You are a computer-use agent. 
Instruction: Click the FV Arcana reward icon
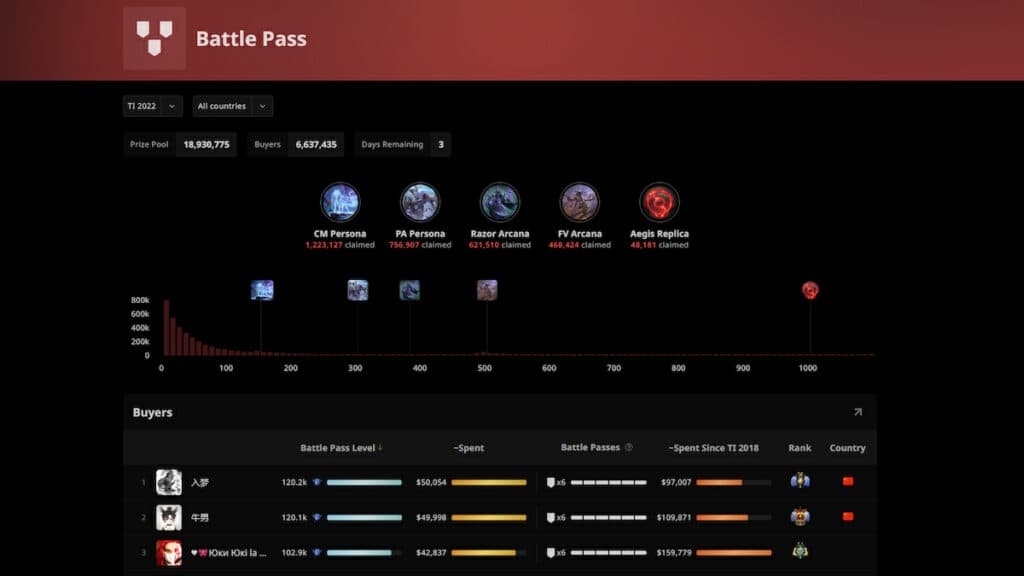point(580,202)
